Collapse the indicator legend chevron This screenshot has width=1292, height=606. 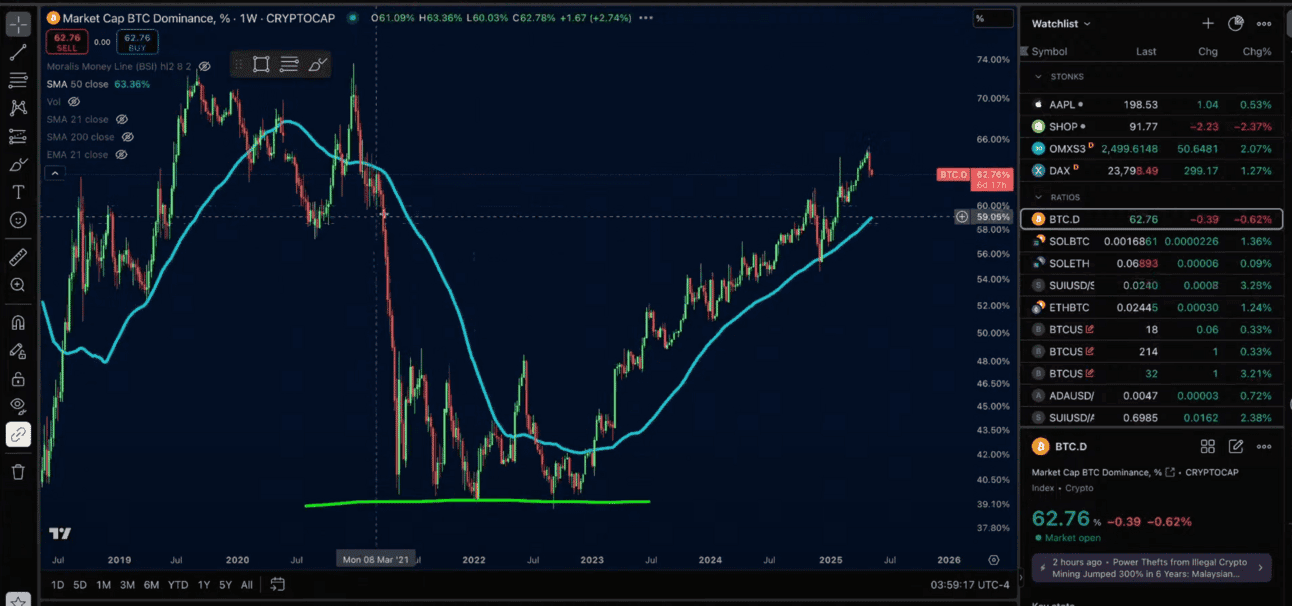55,173
